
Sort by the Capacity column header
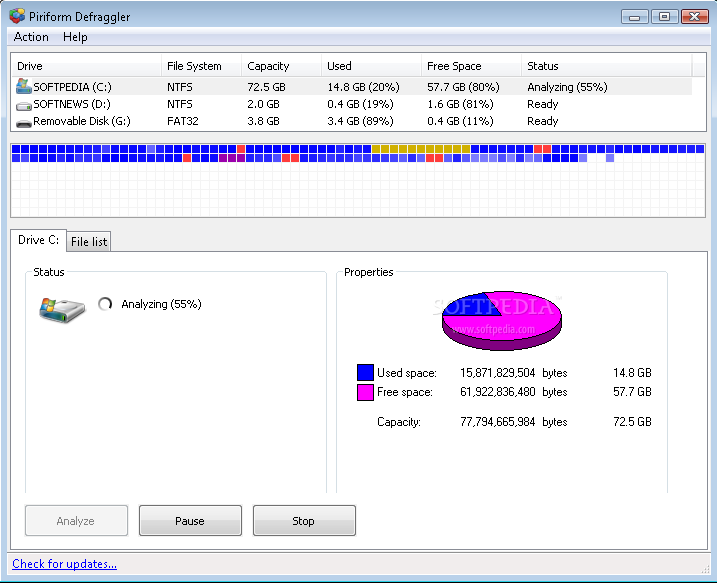pyautogui.click(x=281, y=66)
